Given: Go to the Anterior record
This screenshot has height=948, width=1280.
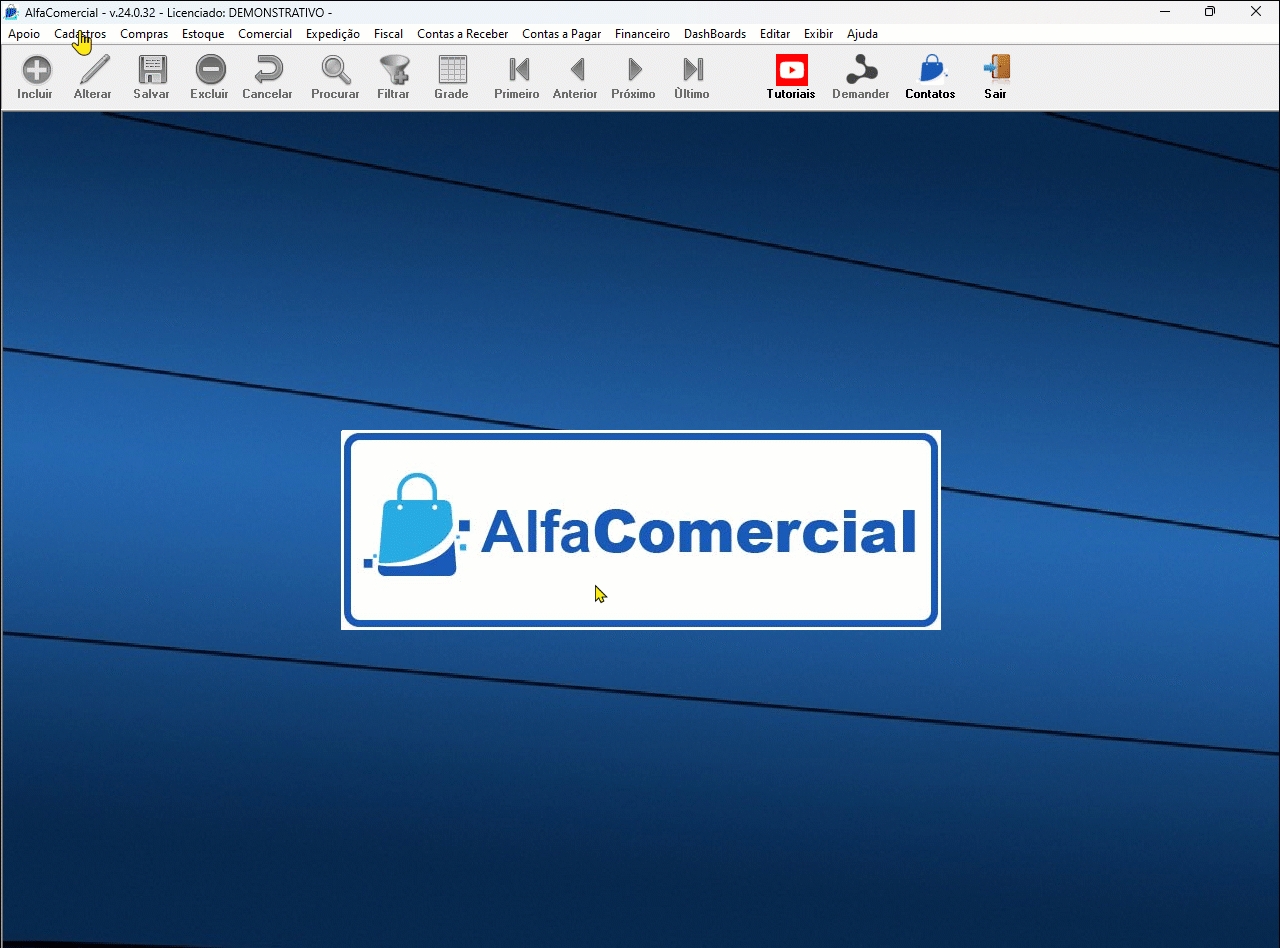Looking at the screenshot, I should point(576,70).
